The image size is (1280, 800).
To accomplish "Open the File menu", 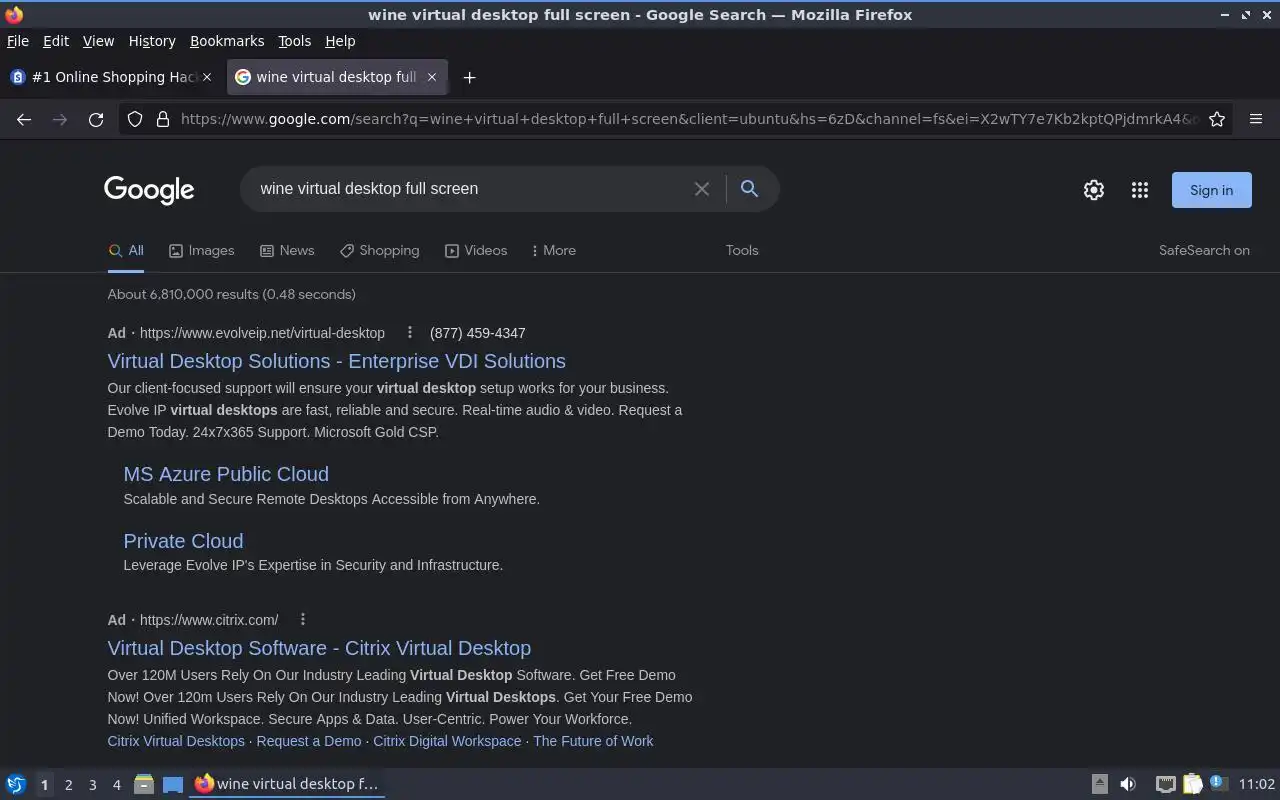I will pos(18,41).
